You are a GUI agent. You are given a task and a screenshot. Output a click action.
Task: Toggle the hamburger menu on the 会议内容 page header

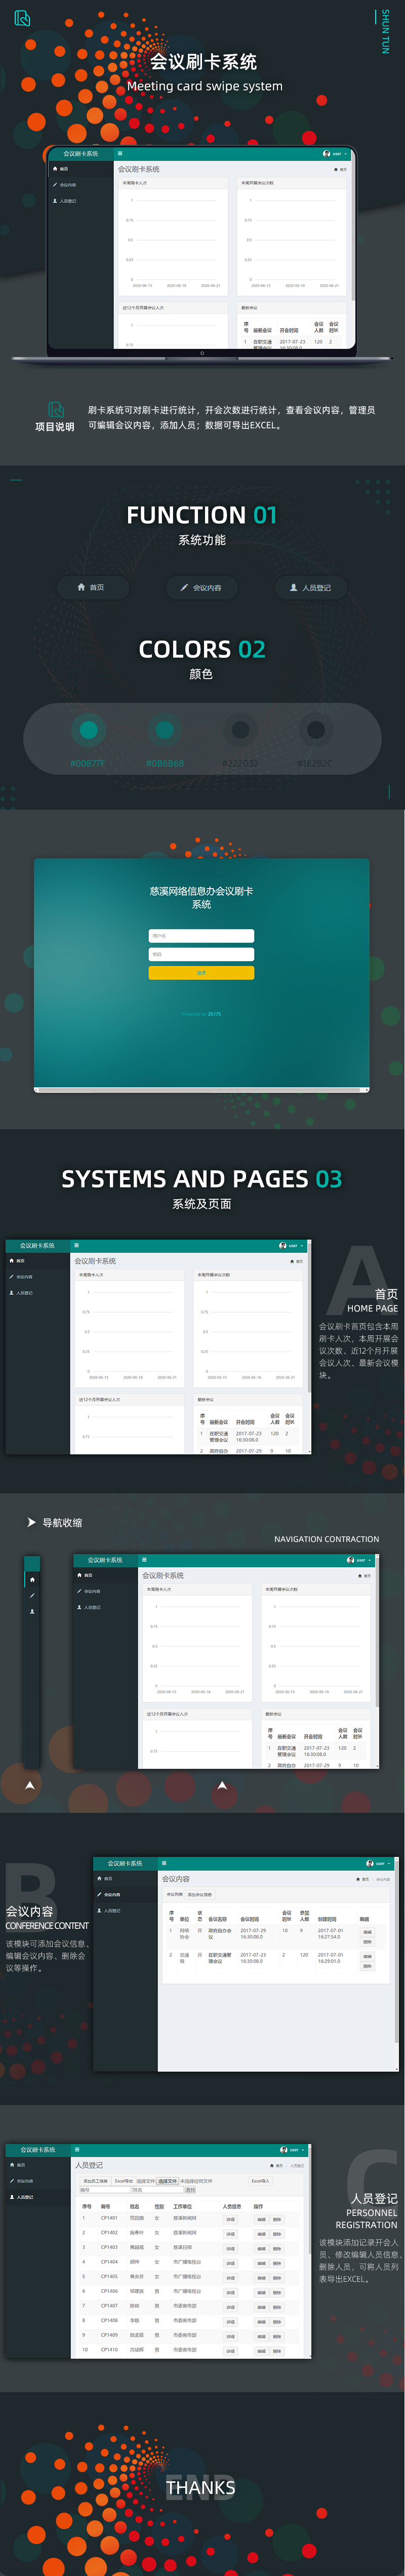tap(165, 1863)
